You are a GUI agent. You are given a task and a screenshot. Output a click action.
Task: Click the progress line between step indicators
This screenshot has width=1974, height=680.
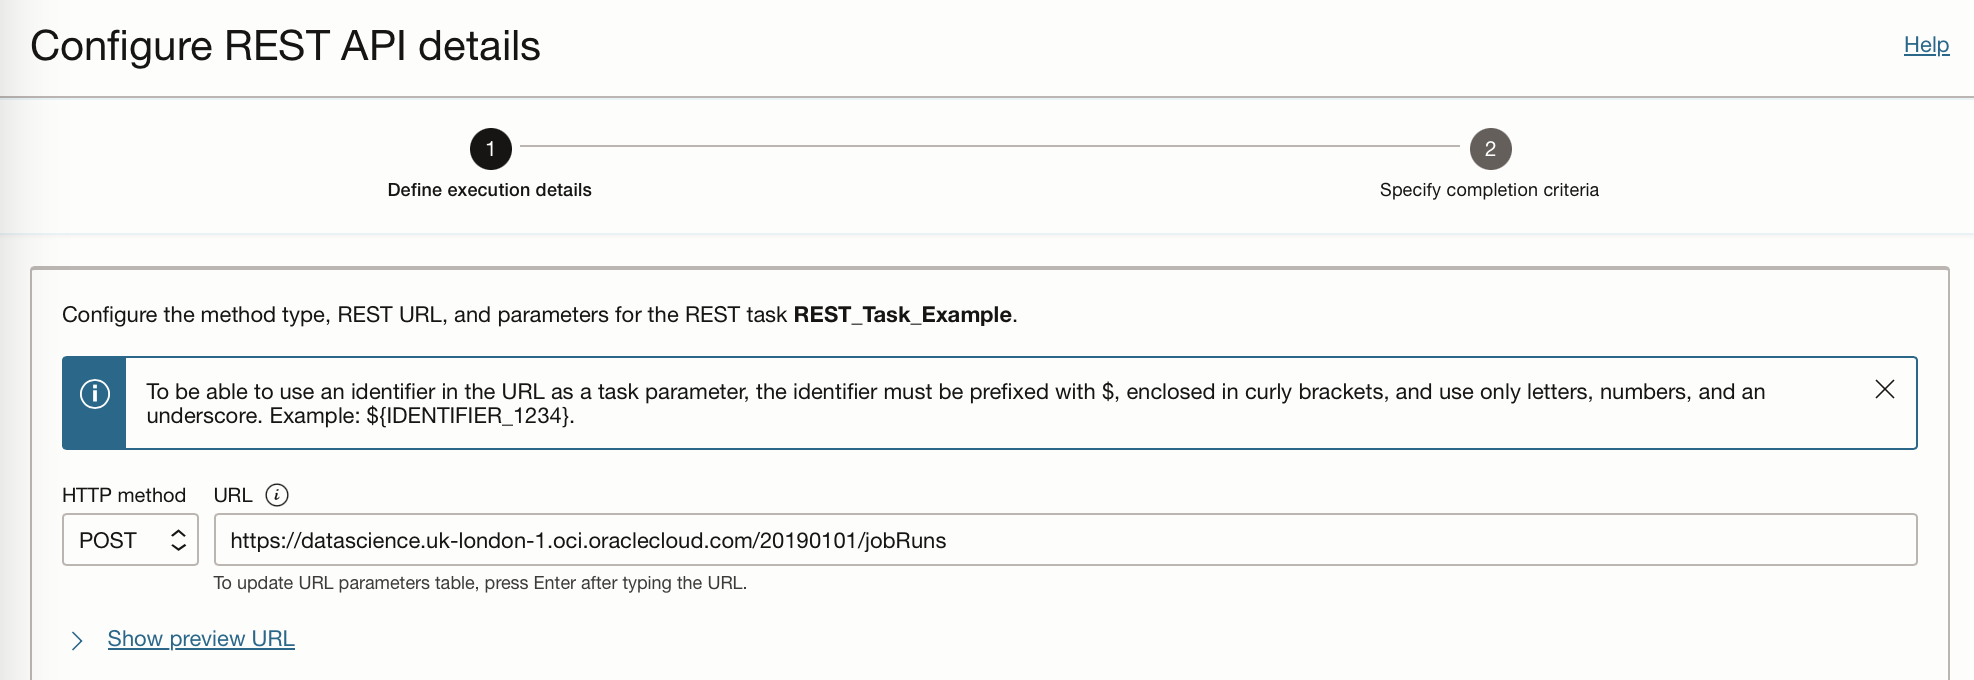990,149
